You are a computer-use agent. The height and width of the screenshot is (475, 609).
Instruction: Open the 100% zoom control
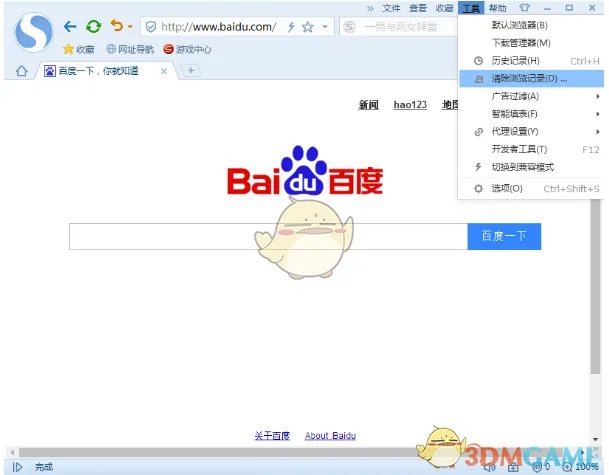point(581,467)
